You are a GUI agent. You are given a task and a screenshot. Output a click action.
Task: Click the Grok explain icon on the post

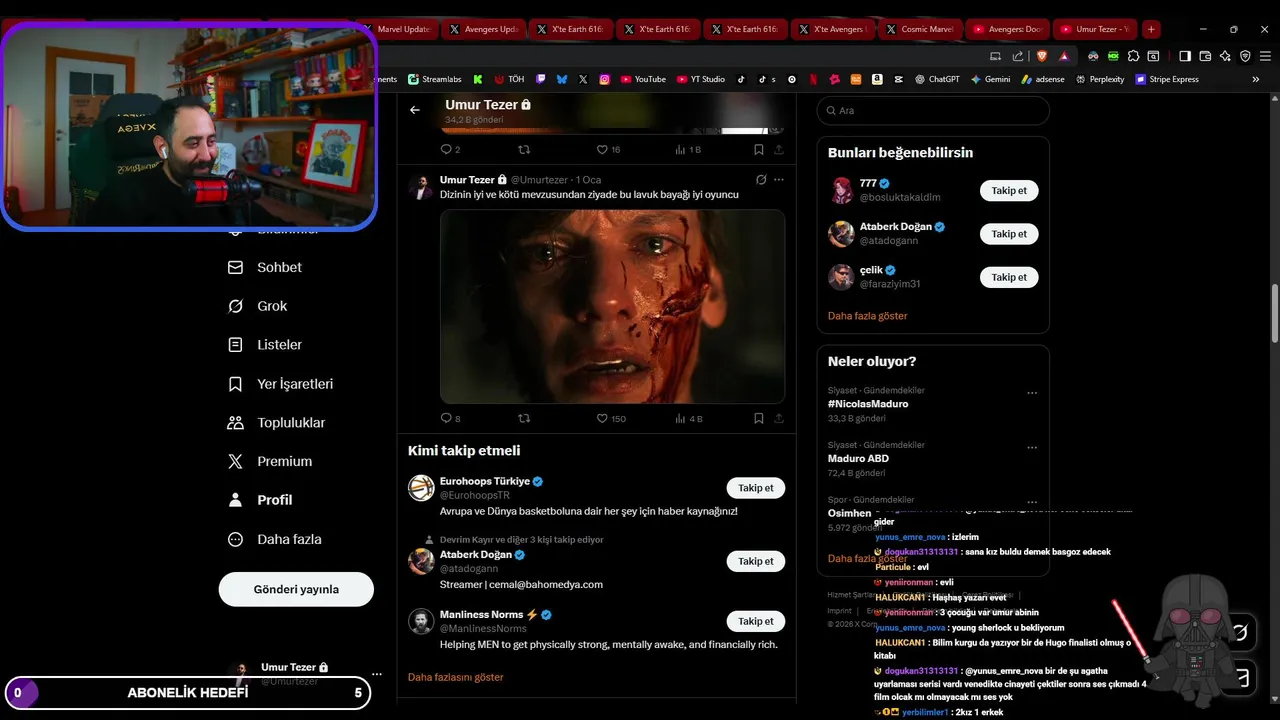click(761, 180)
